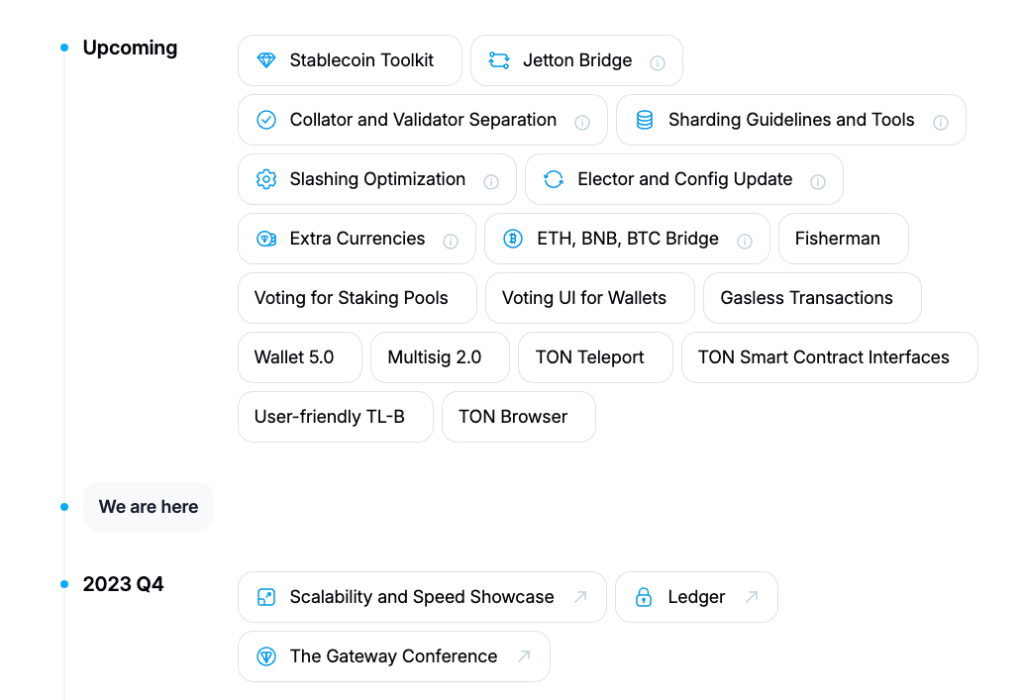Click the info icon next to Jetton Bridge
This screenshot has height=700, width=1024.
(658, 63)
